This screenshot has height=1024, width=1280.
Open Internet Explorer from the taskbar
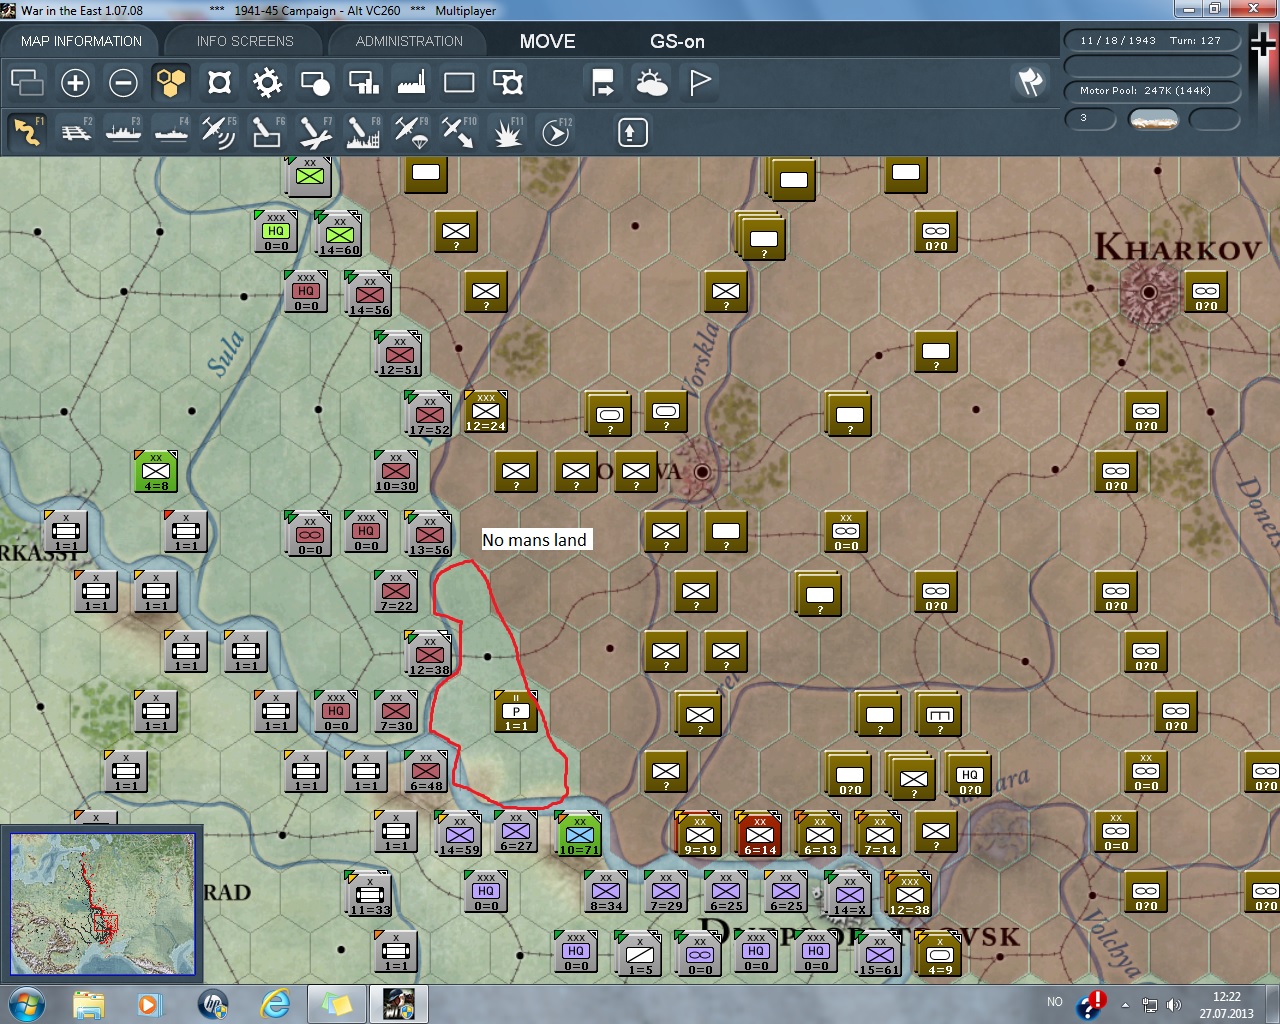coord(274,1003)
